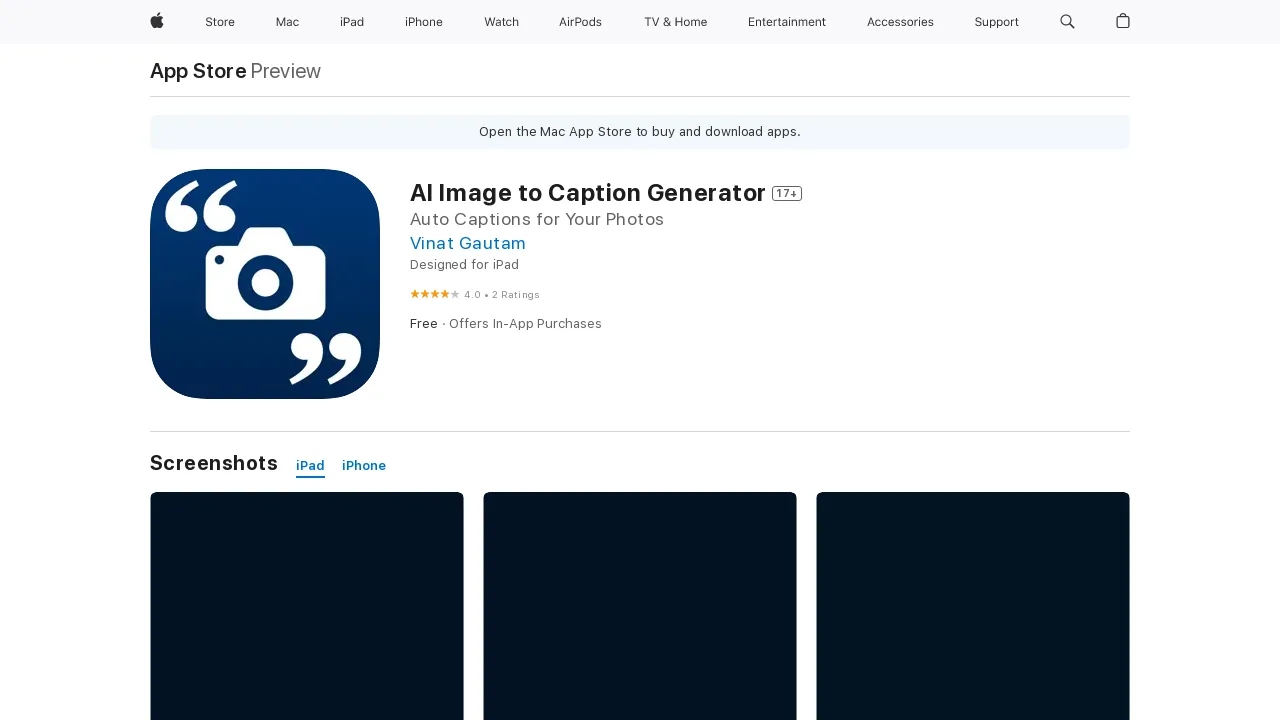Open the AirPods menu item

tap(580, 22)
